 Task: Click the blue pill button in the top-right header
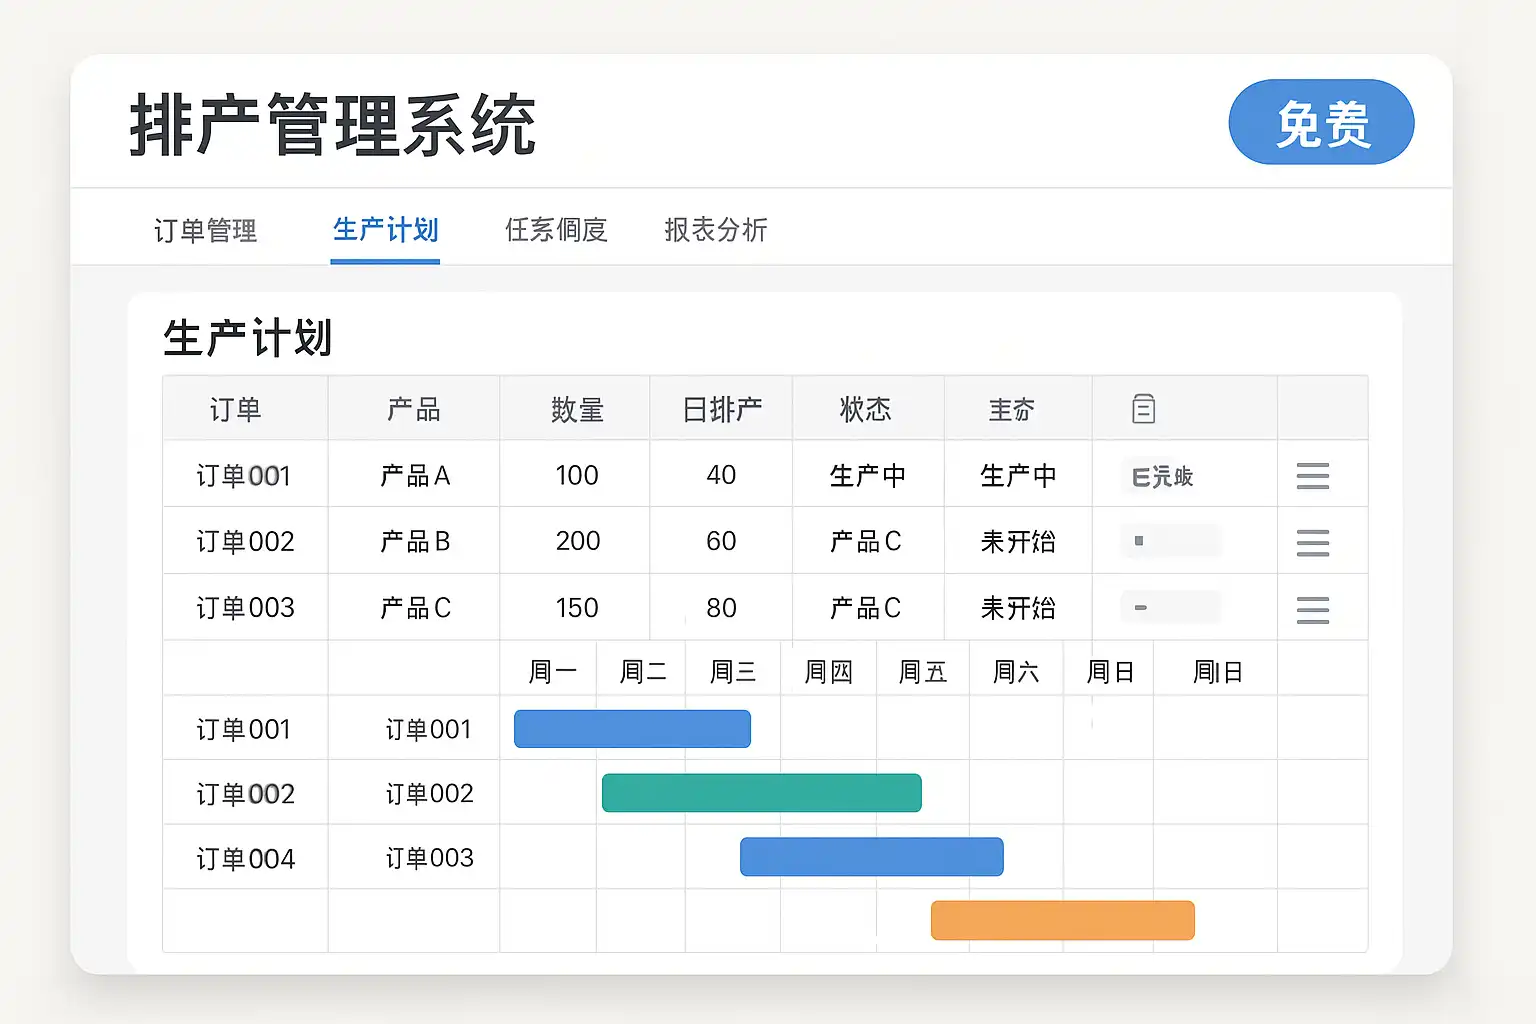click(1321, 123)
